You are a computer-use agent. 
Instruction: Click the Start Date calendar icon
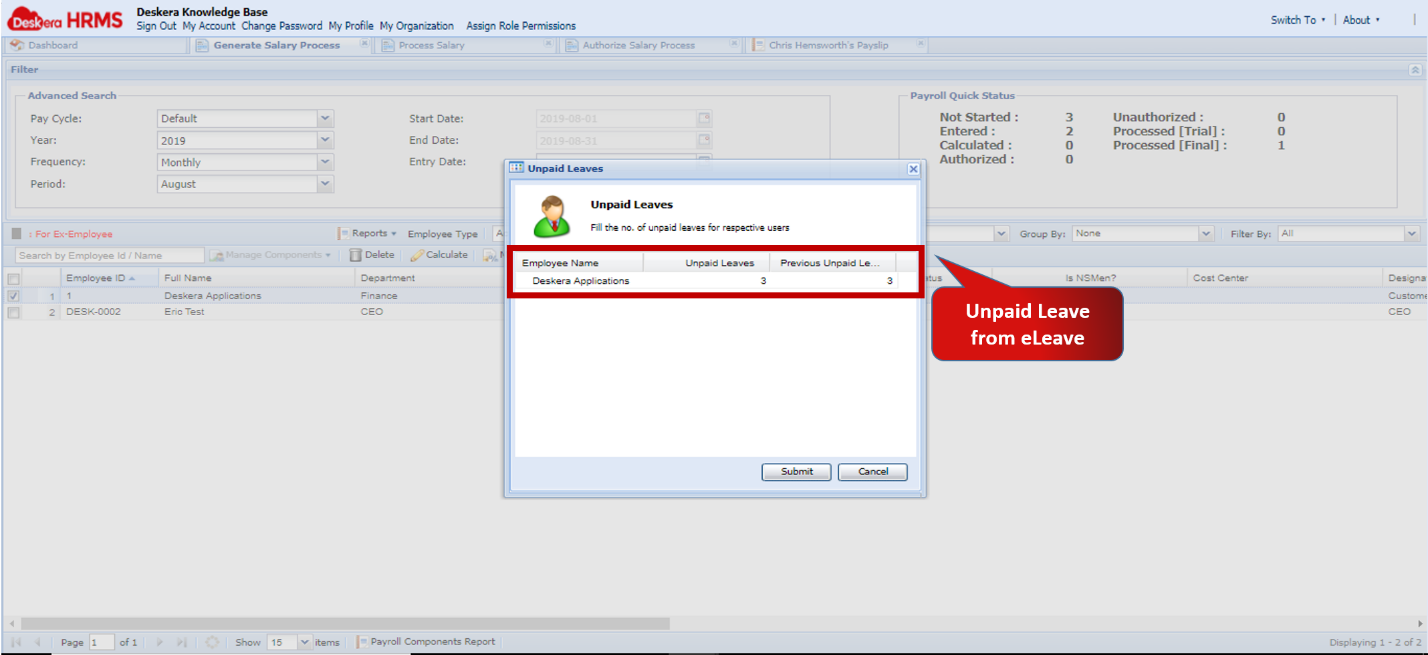[x=703, y=118]
